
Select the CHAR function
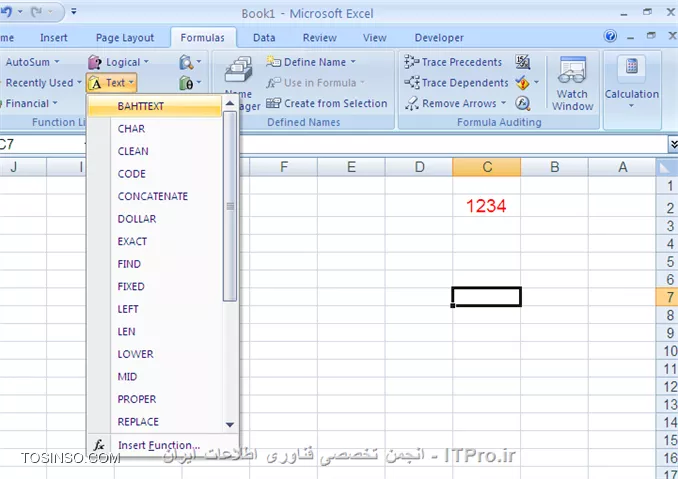[155, 129]
